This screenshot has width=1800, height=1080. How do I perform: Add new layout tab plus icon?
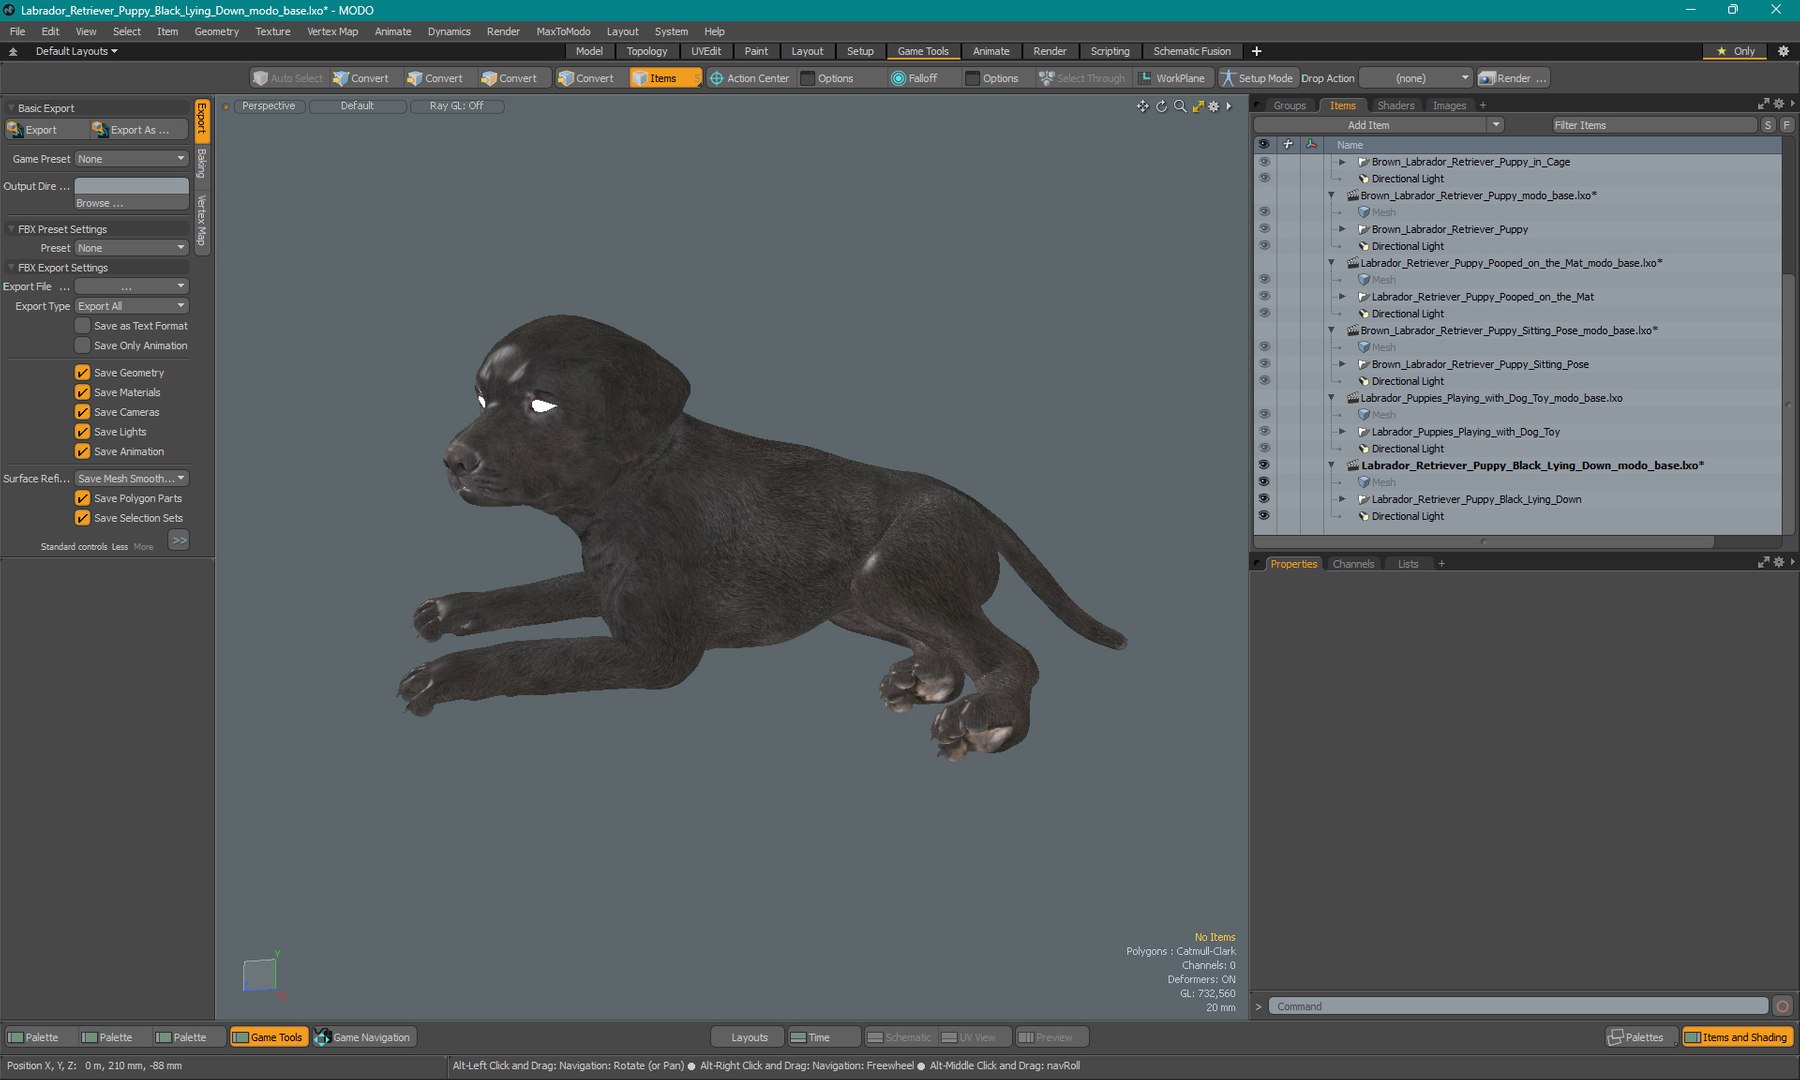(x=1256, y=51)
